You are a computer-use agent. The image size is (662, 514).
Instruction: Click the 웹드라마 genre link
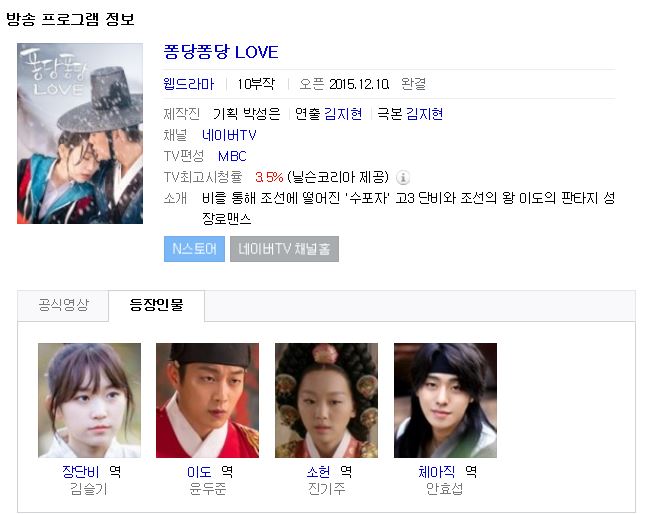coord(189,84)
